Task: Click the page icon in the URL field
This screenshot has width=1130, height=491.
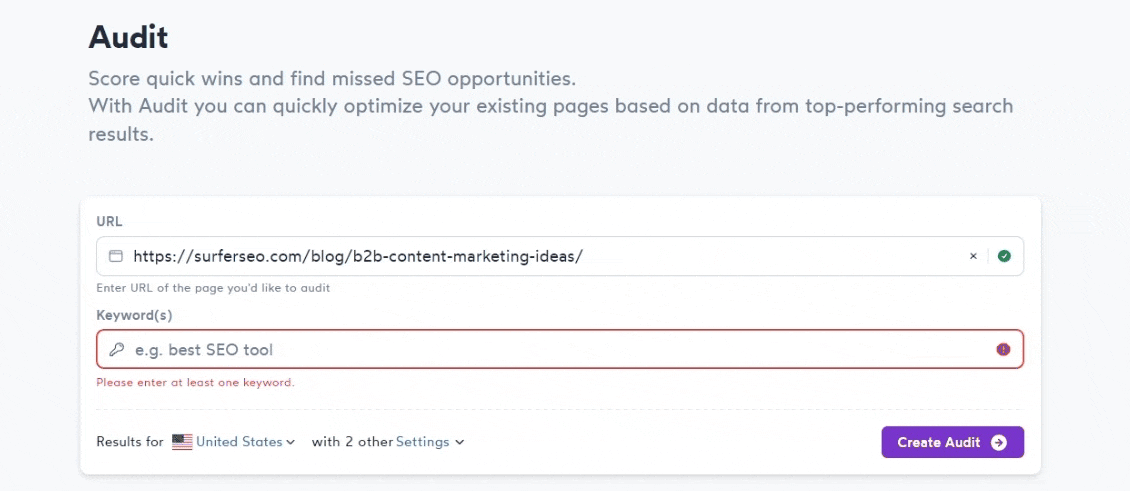Action: coord(116,256)
